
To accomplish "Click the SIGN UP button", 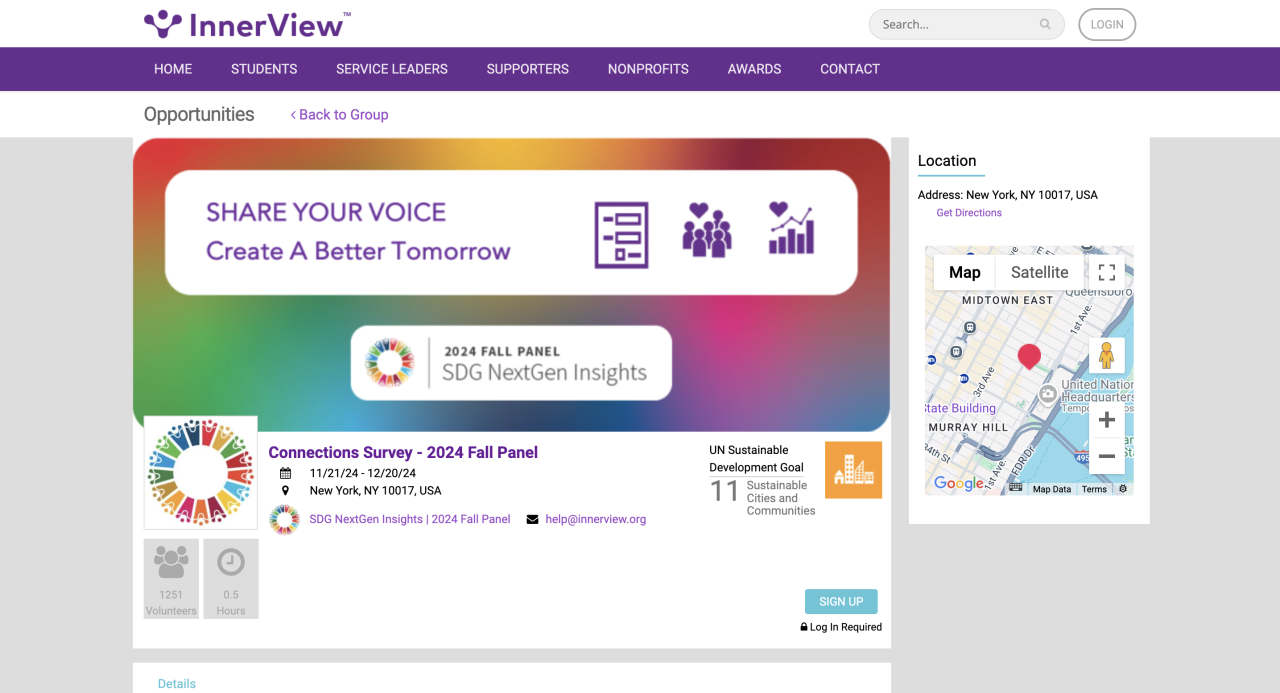I will tap(841, 601).
